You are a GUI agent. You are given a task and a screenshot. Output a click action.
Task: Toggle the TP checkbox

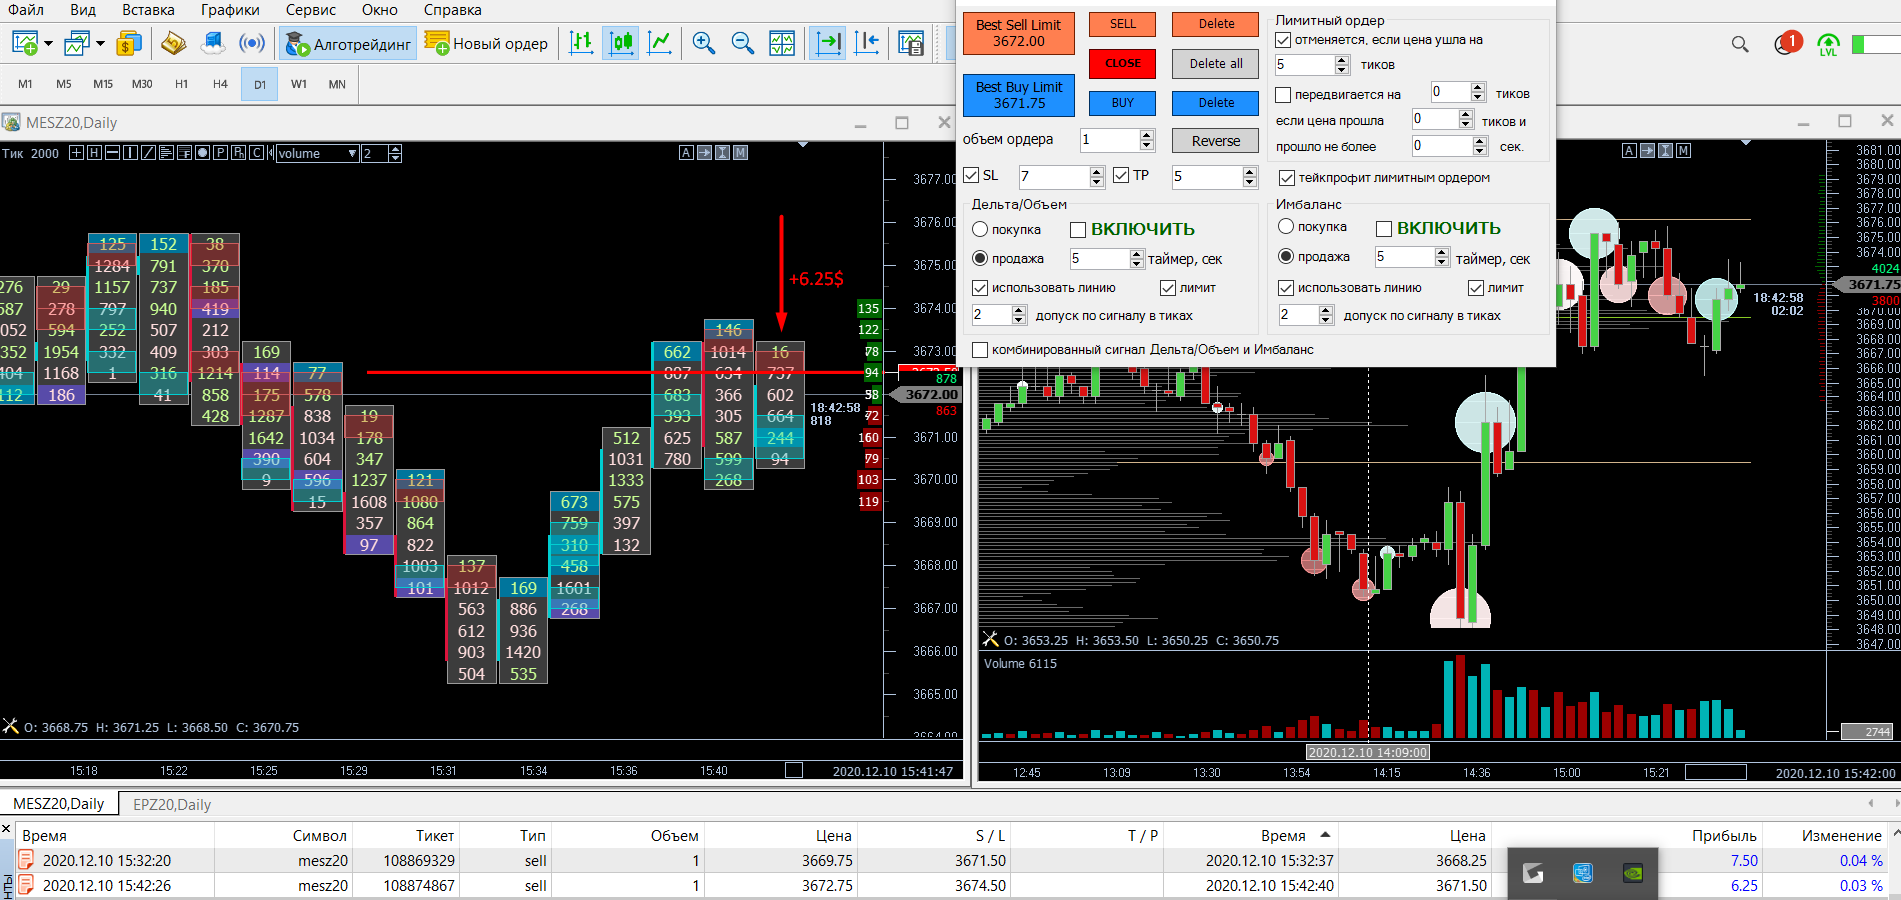point(1121,175)
